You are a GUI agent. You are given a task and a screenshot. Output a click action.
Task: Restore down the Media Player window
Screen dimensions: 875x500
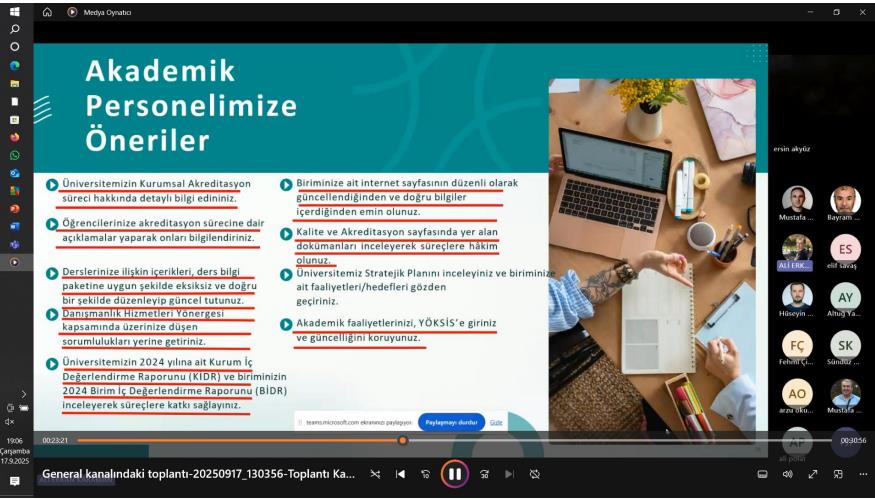click(x=836, y=12)
